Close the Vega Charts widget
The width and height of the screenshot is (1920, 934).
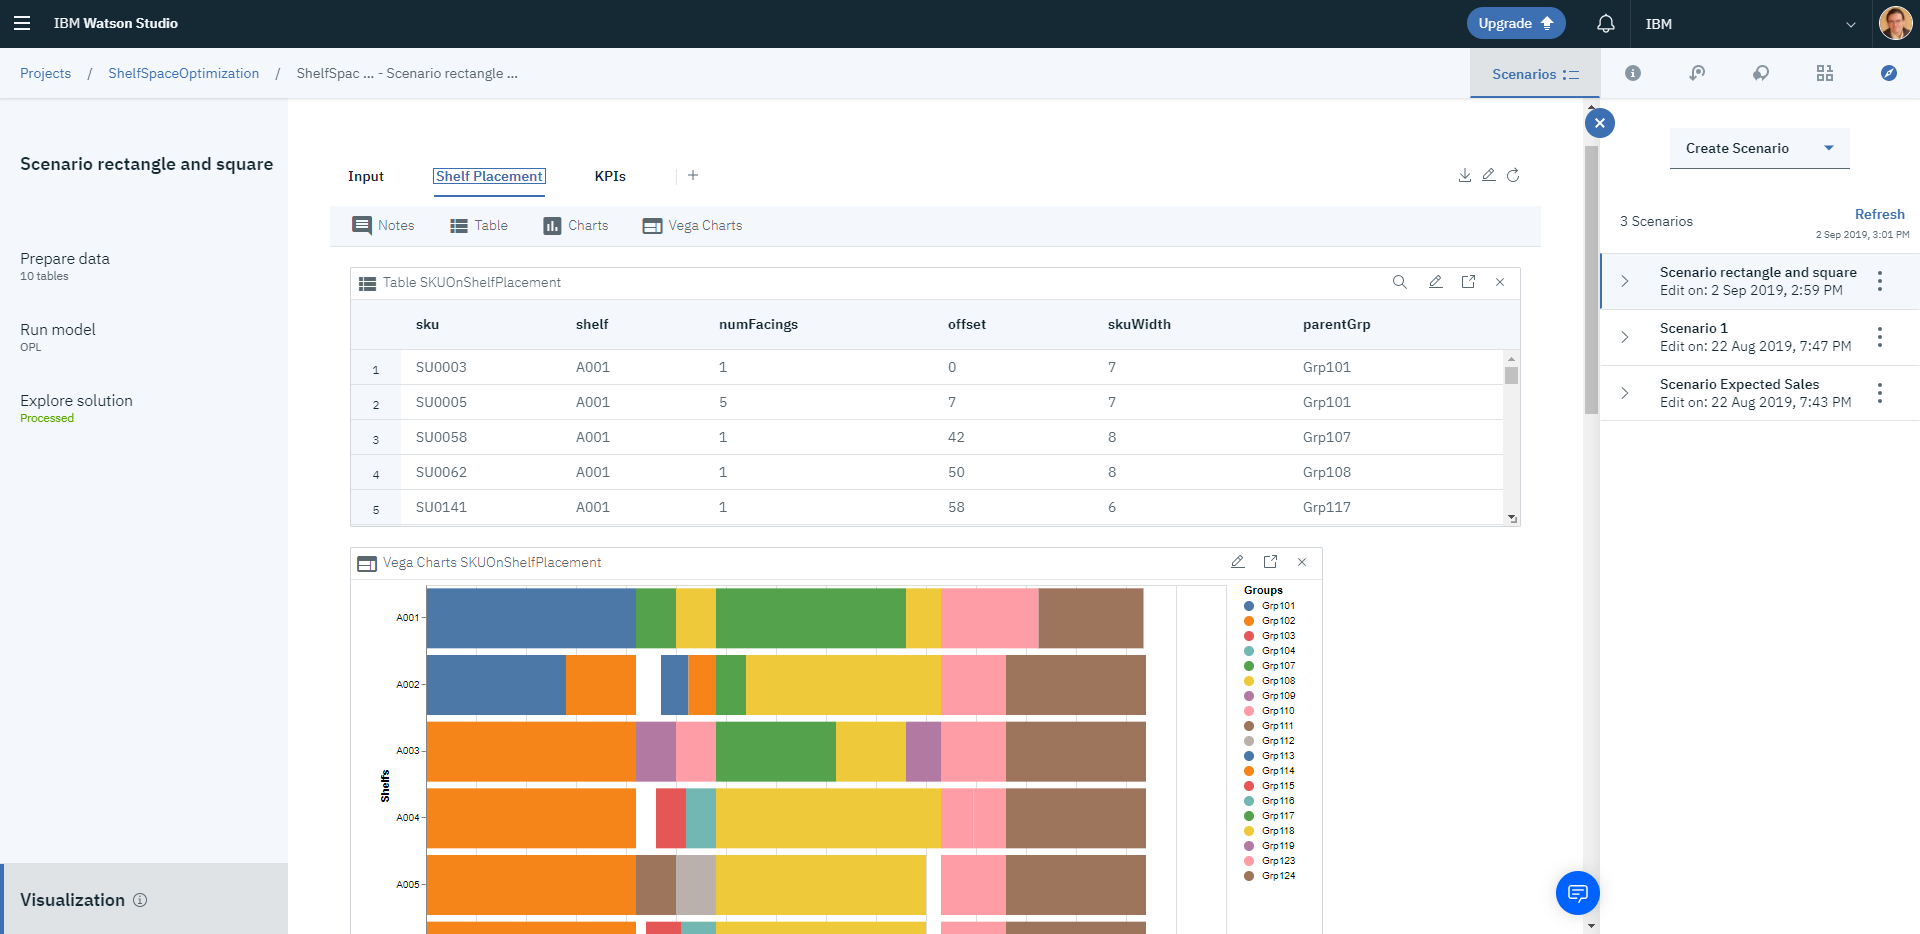point(1302,562)
